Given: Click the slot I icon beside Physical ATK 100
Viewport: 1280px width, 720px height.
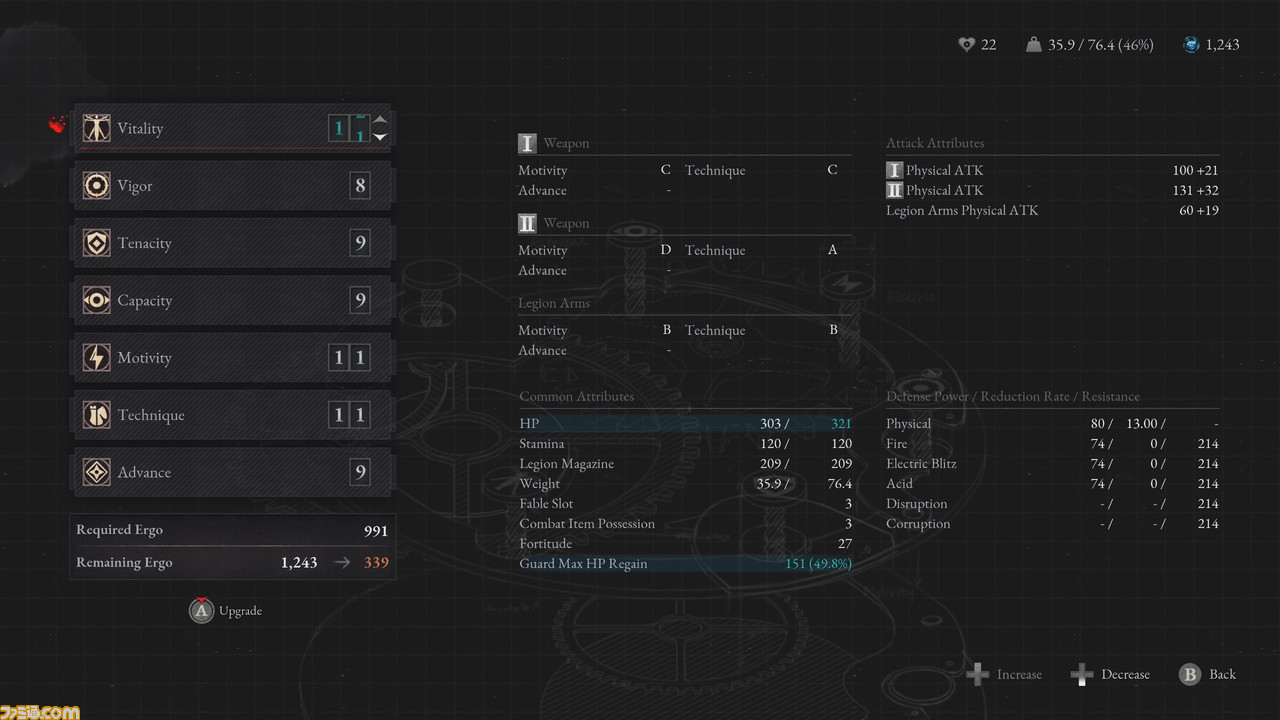Looking at the screenshot, I should [x=894, y=170].
